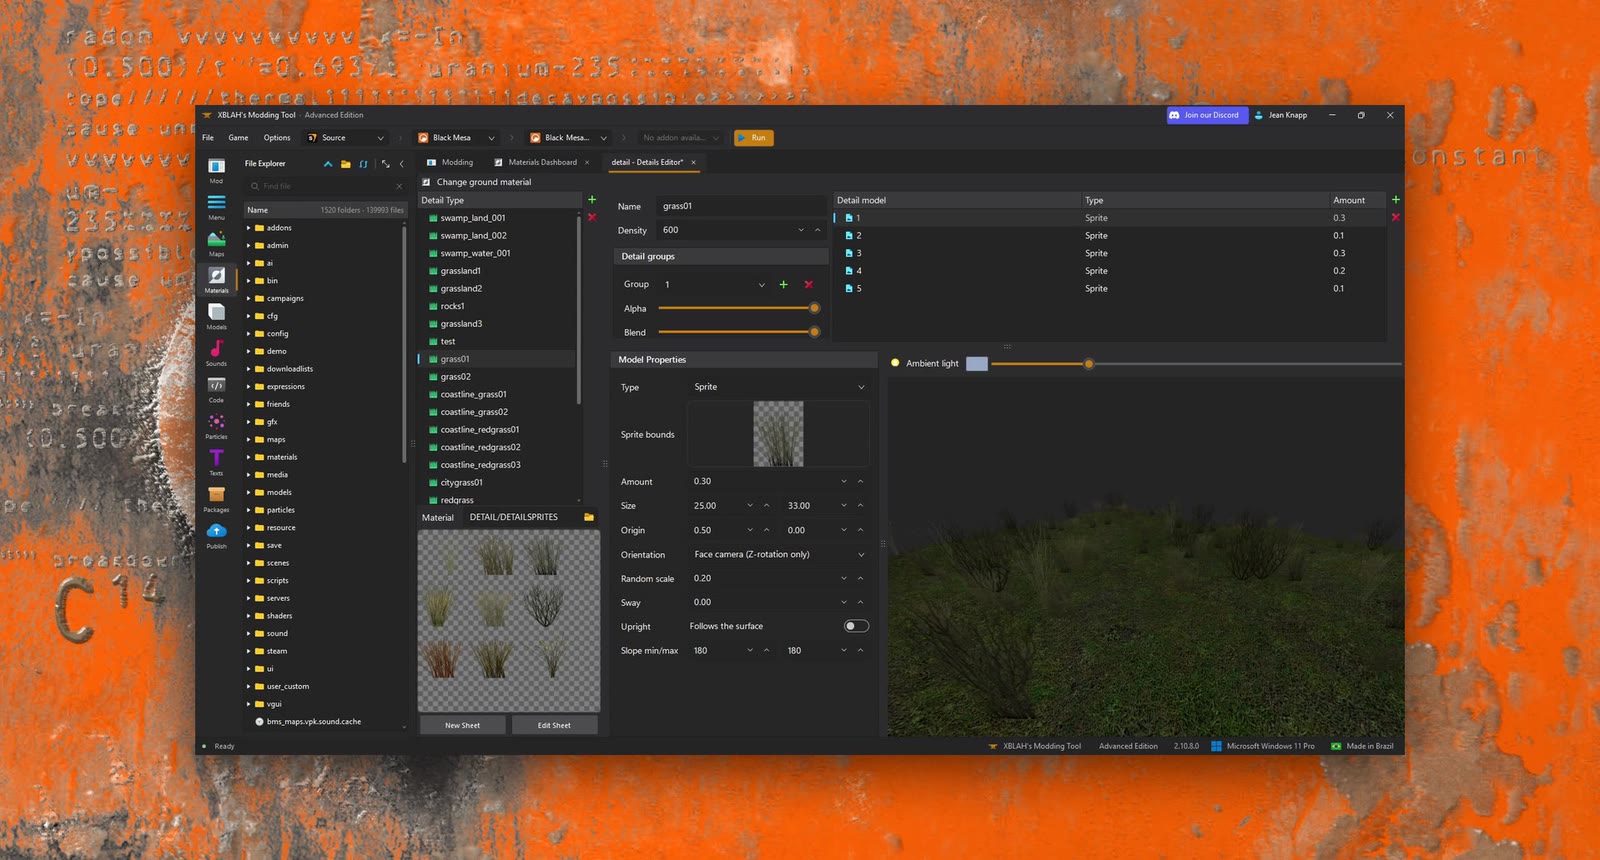This screenshot has height=860, width=1600.
Task: Close the Materials Dashboard tab
Action: pyautogui.click(x=587, y=162)
